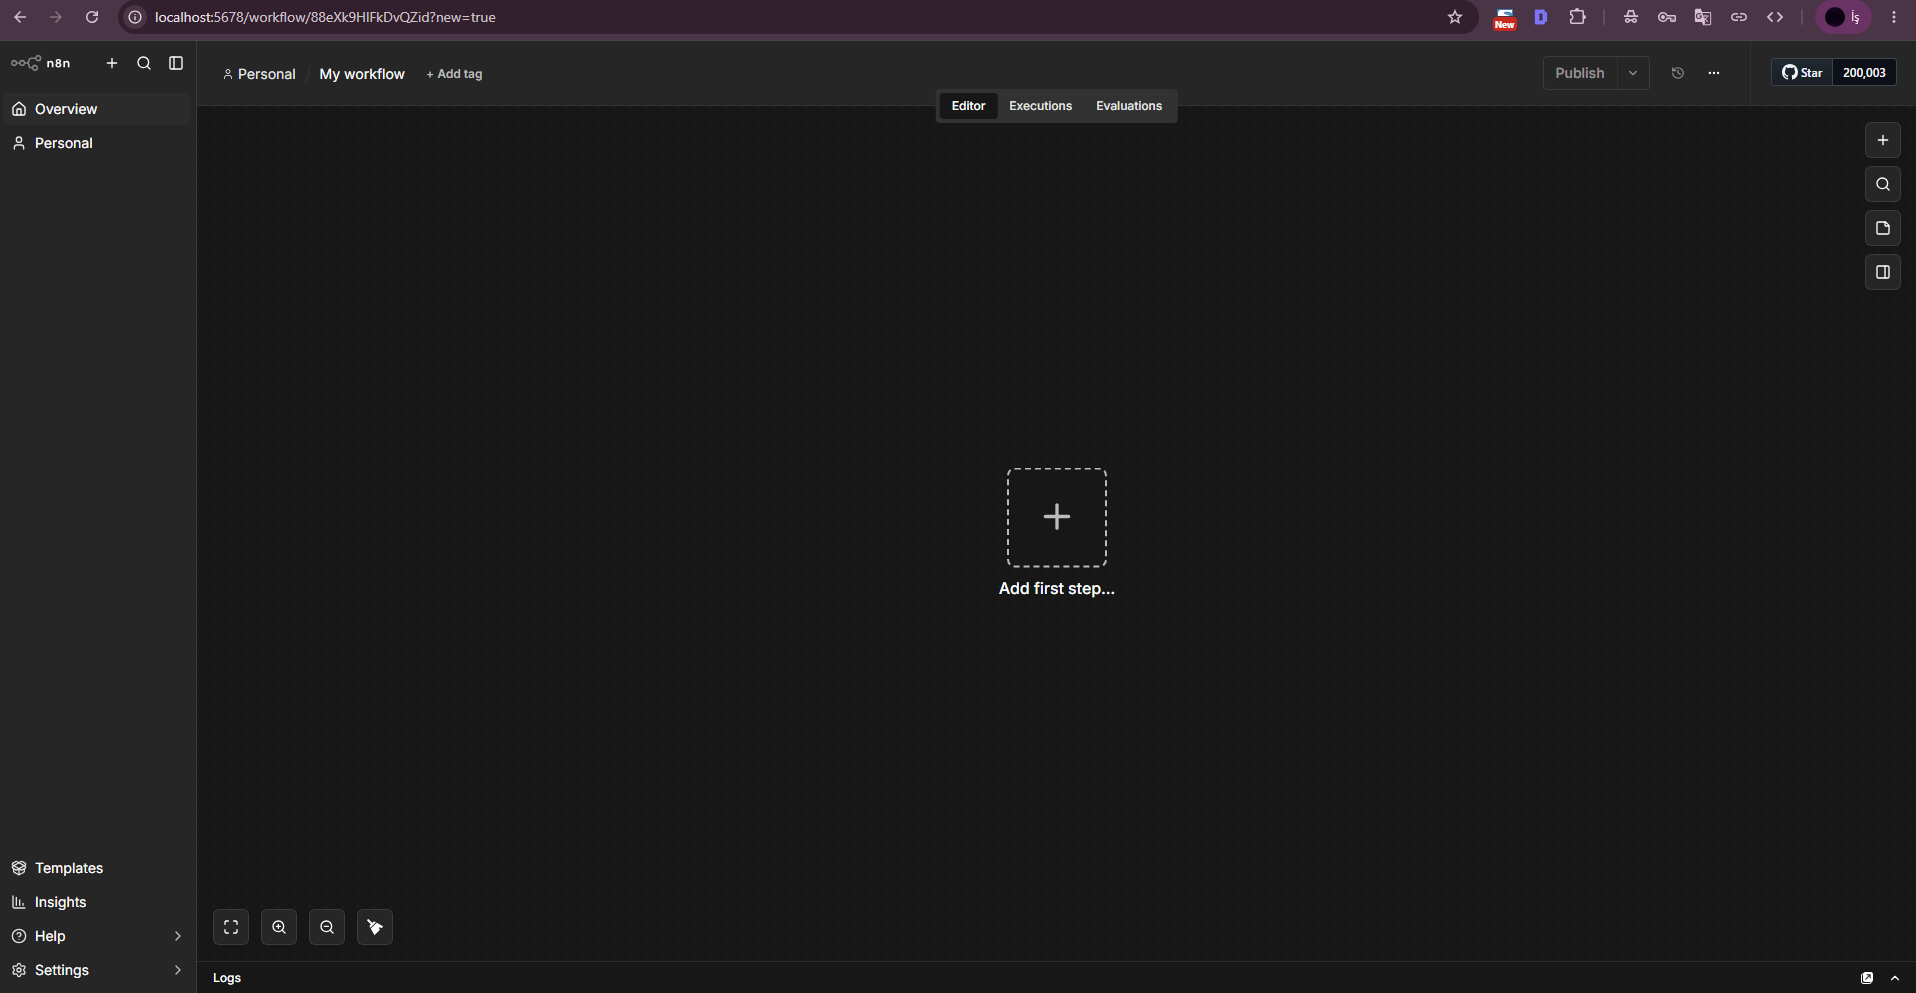Viewport: 1916px width, 993px height.
Task: Go back in browser
Action: 20,17
